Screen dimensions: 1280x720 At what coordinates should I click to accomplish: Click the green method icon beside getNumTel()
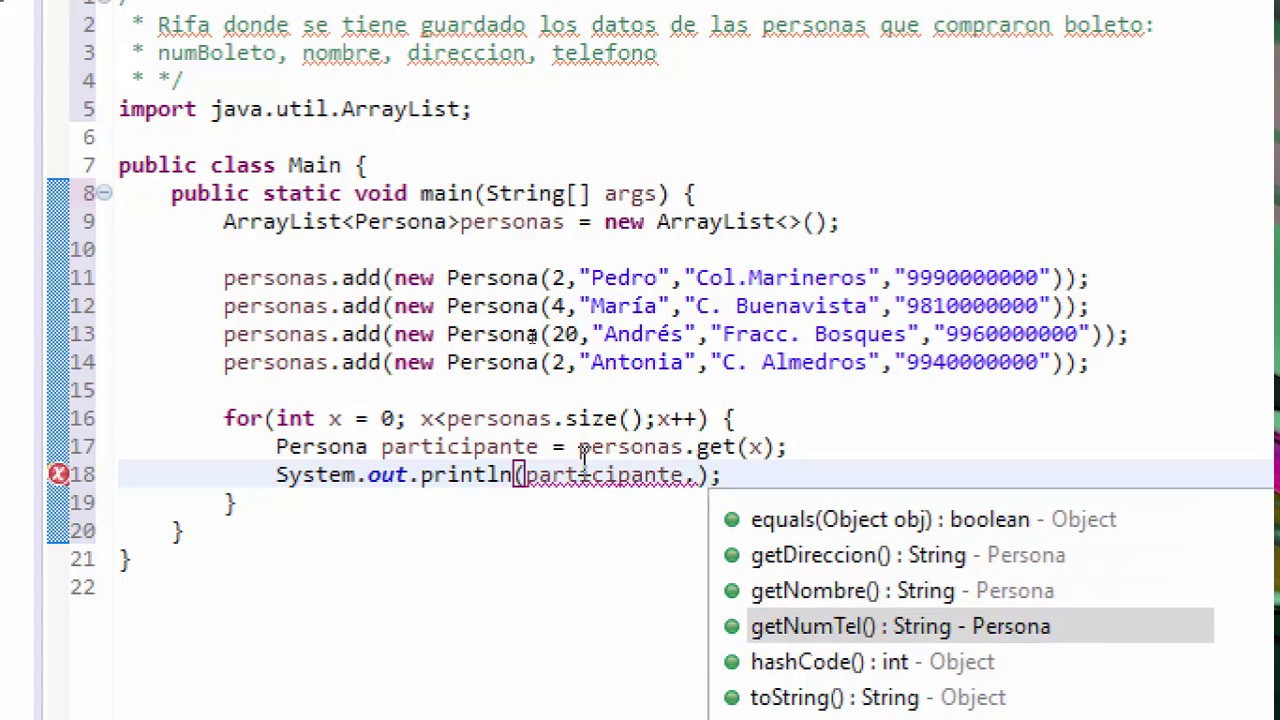tap(732, 626)
